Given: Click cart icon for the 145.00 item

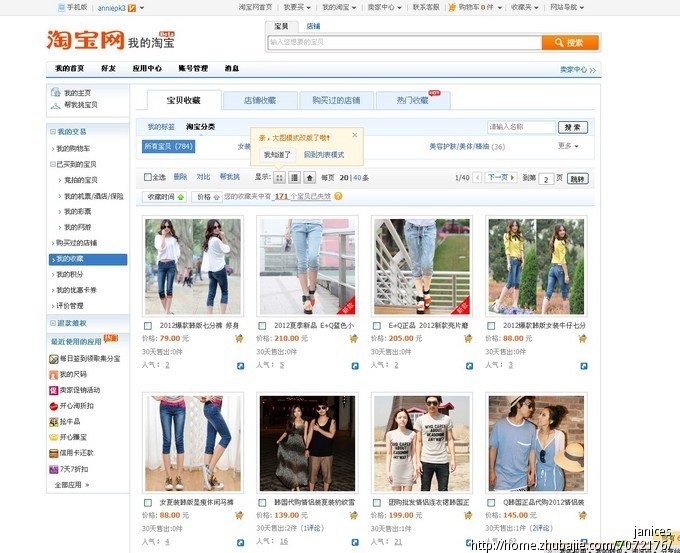Looking at the screenshot, I should point(582,515).
